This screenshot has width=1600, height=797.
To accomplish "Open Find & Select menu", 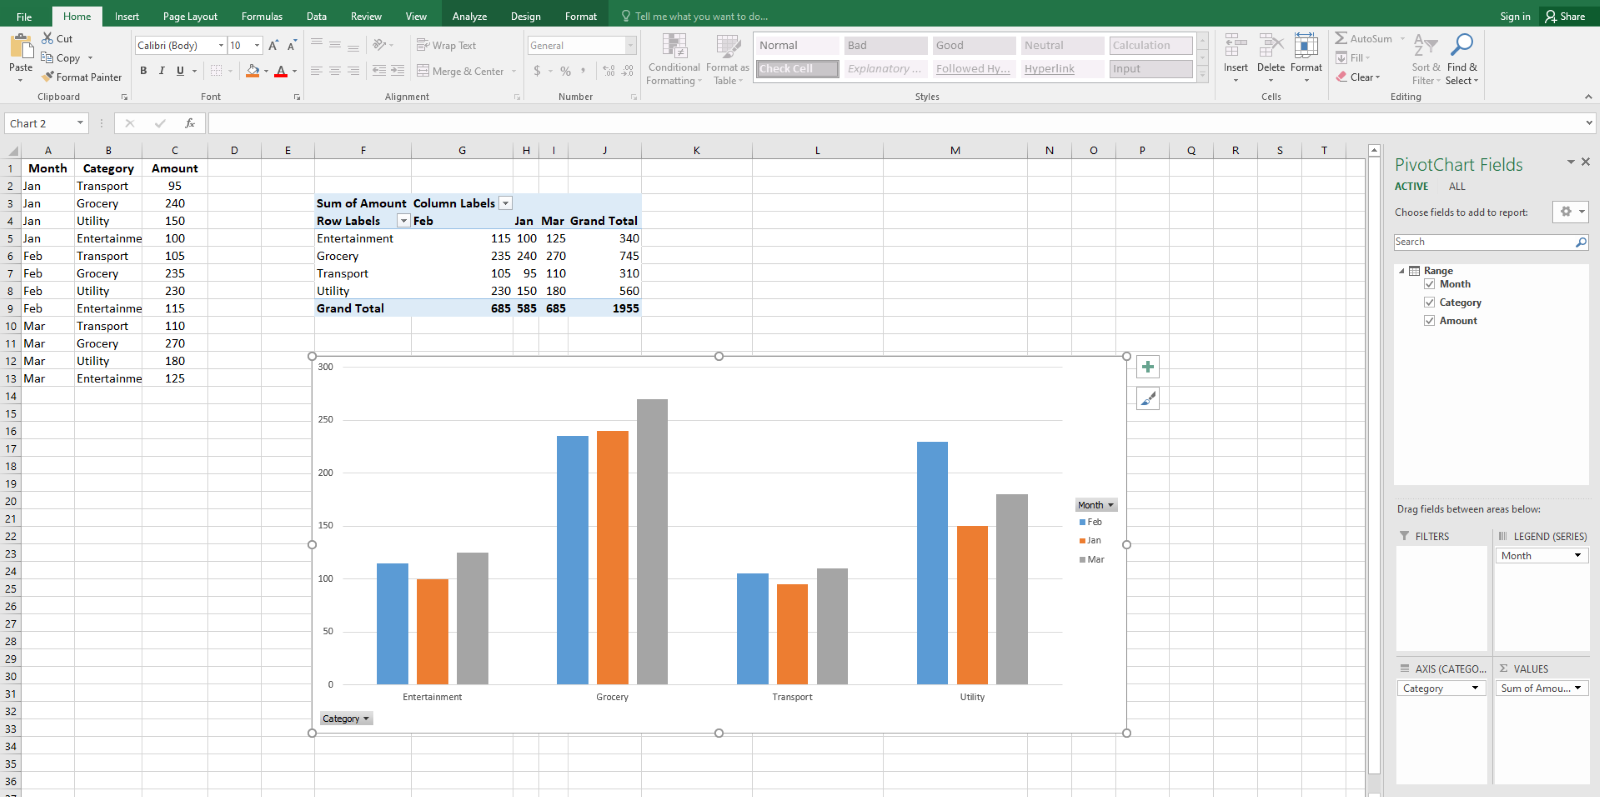I will click(1462, 59).
